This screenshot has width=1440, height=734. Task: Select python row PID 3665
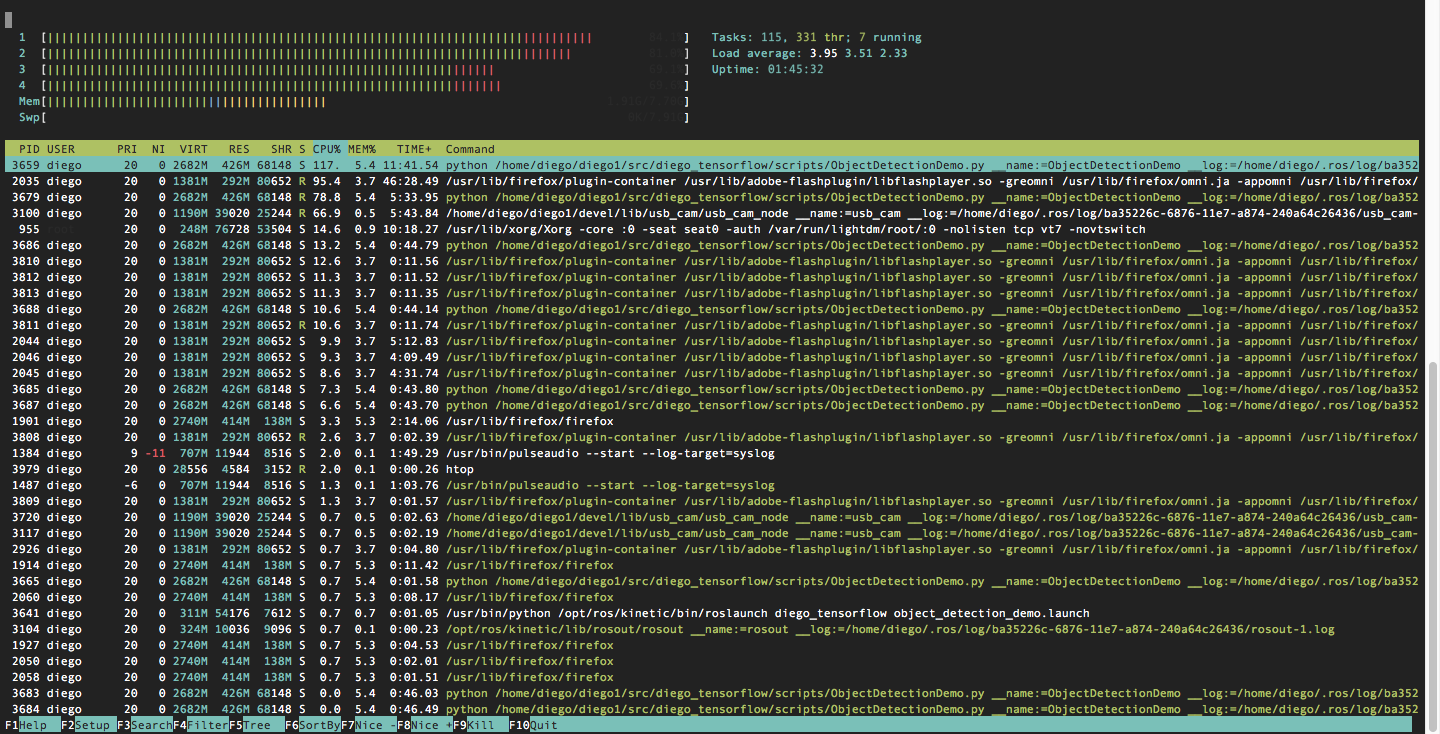tap(711, 581)
